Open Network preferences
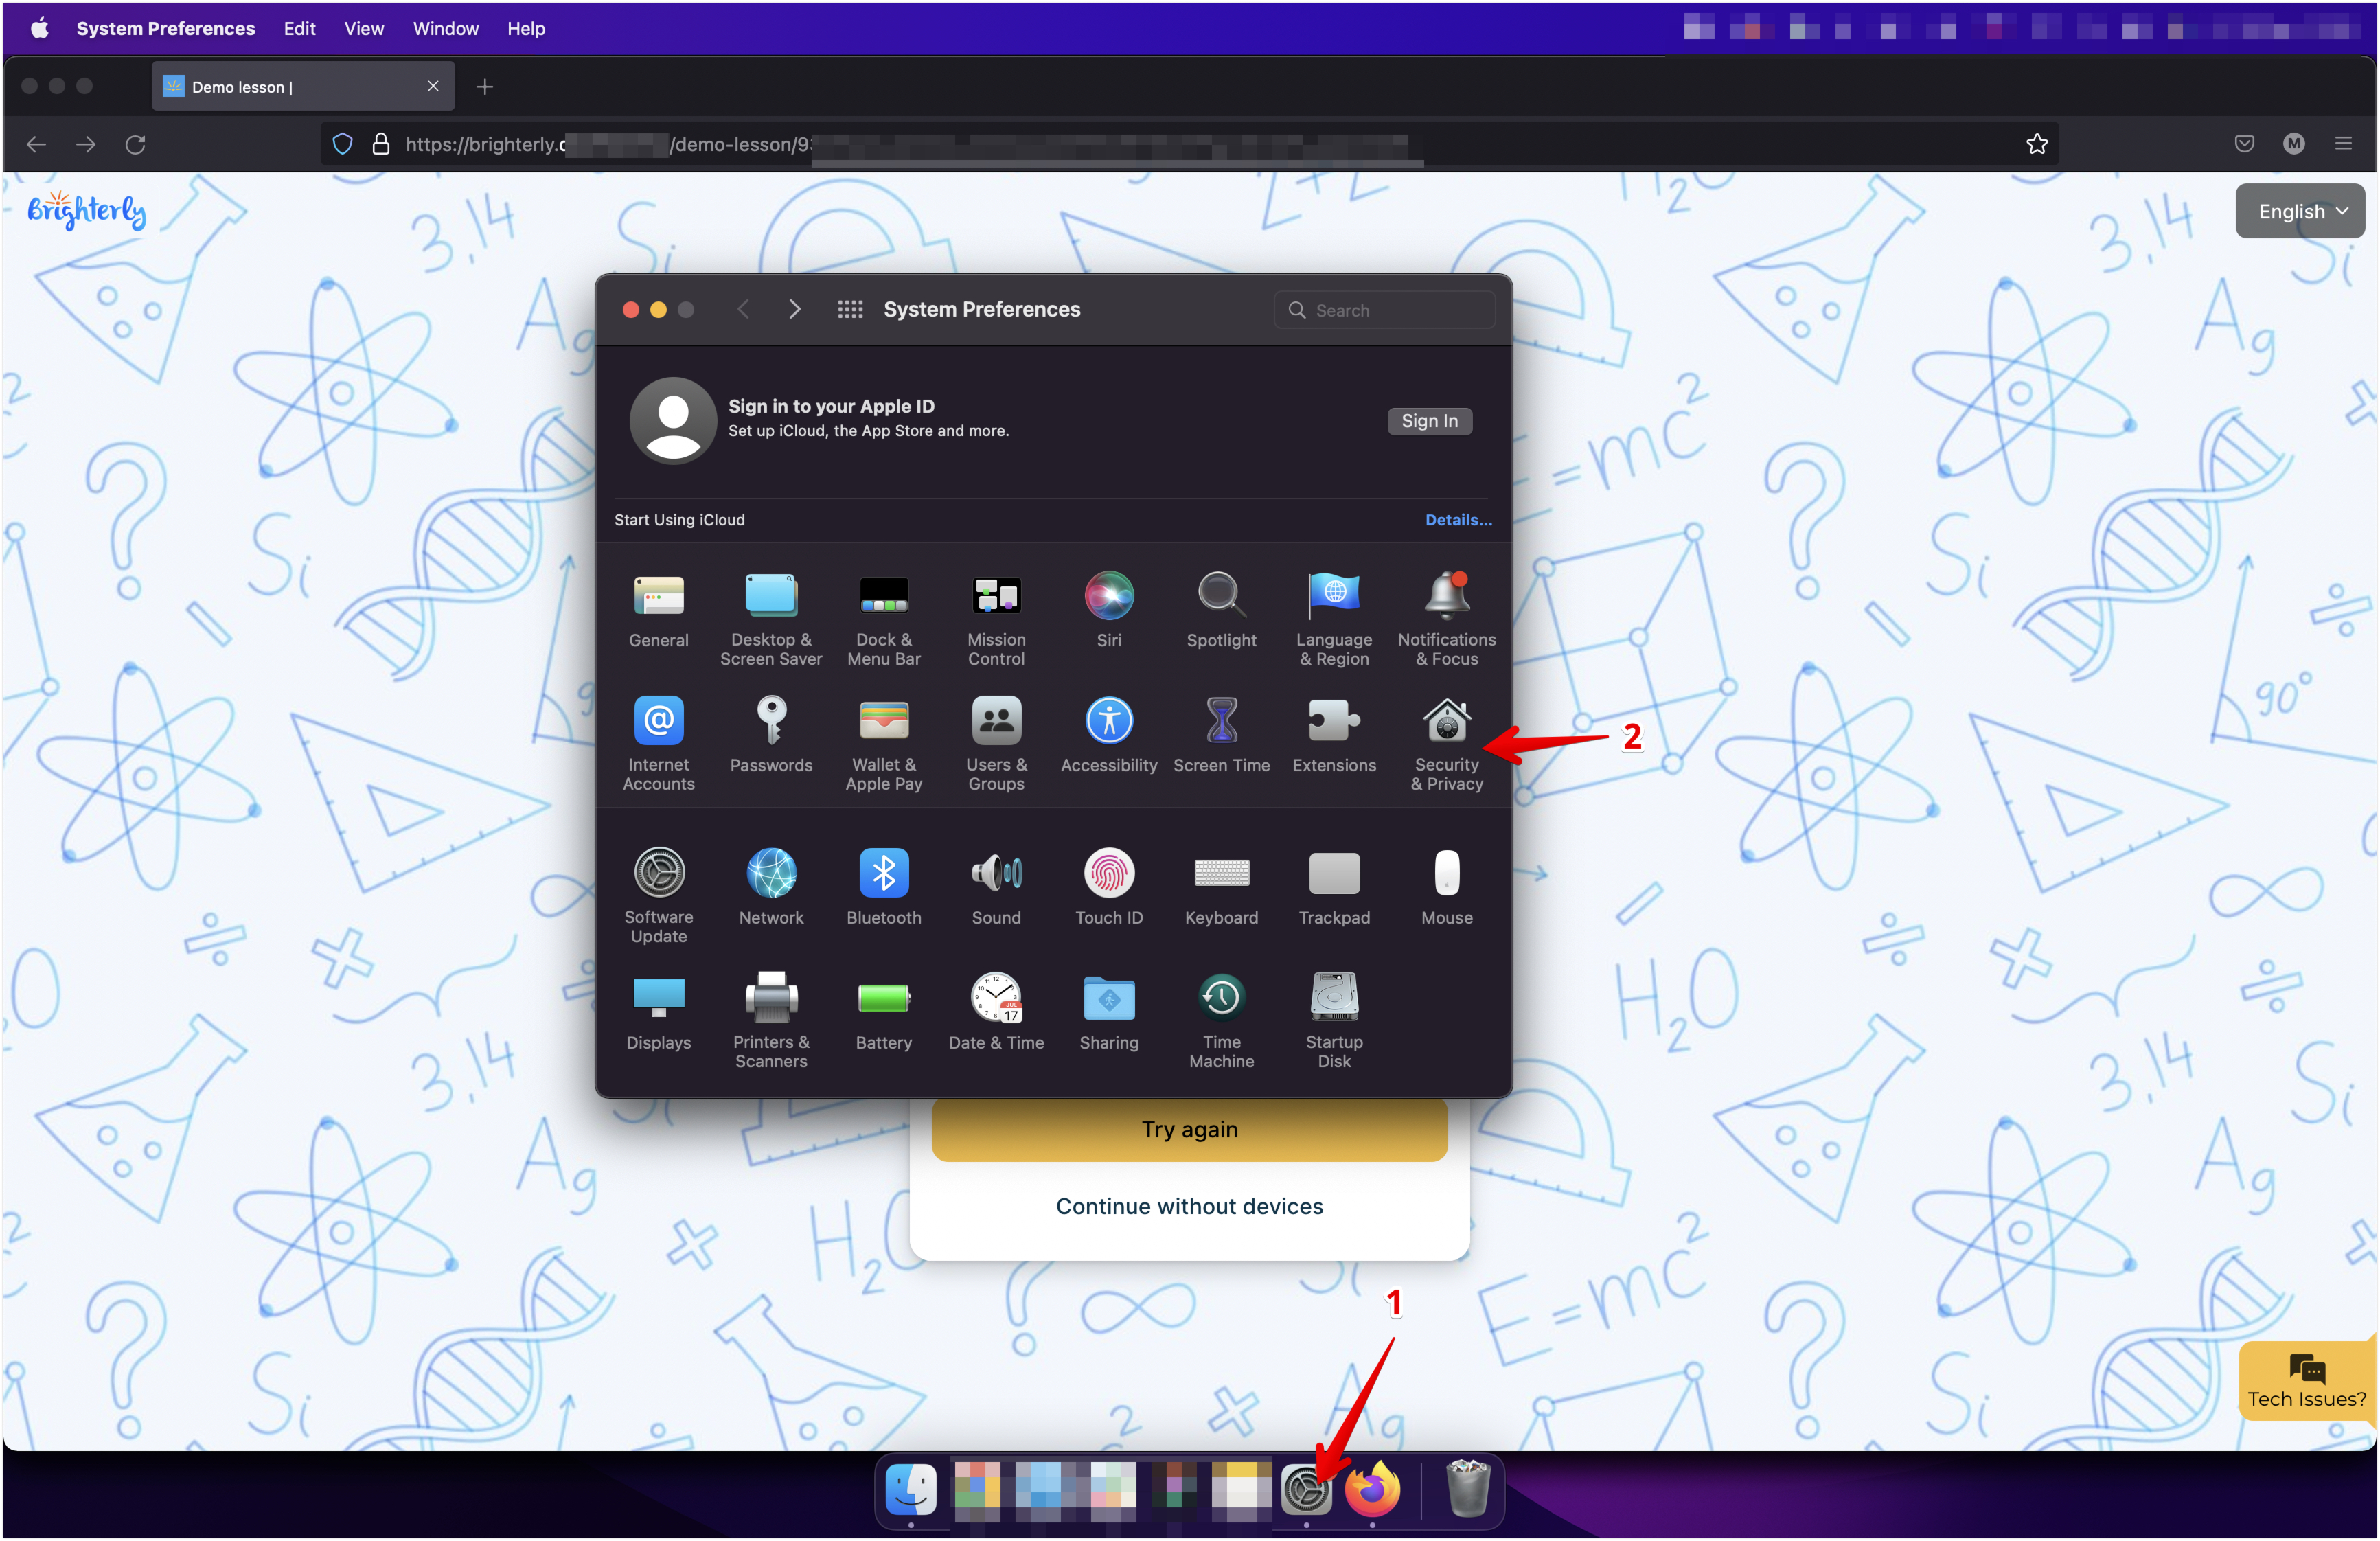This screenshot has width=2380, height=1541. (x=771, y=888)
